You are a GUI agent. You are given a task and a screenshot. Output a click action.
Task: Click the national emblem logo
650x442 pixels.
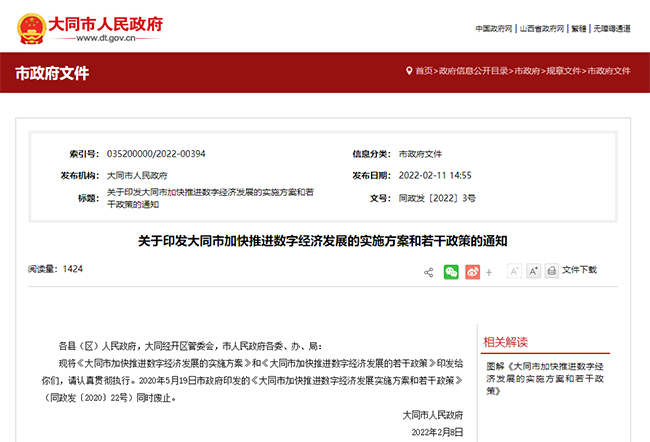click(x=32, y=29)
